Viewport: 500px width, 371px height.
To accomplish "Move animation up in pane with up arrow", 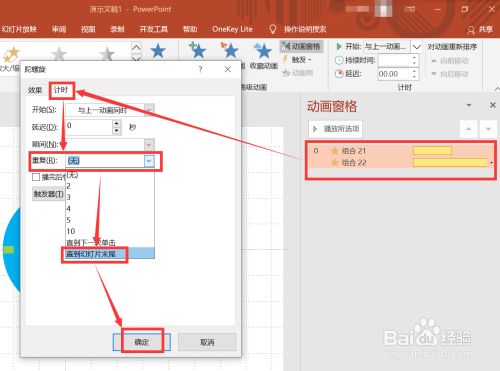I will point(469,129).
